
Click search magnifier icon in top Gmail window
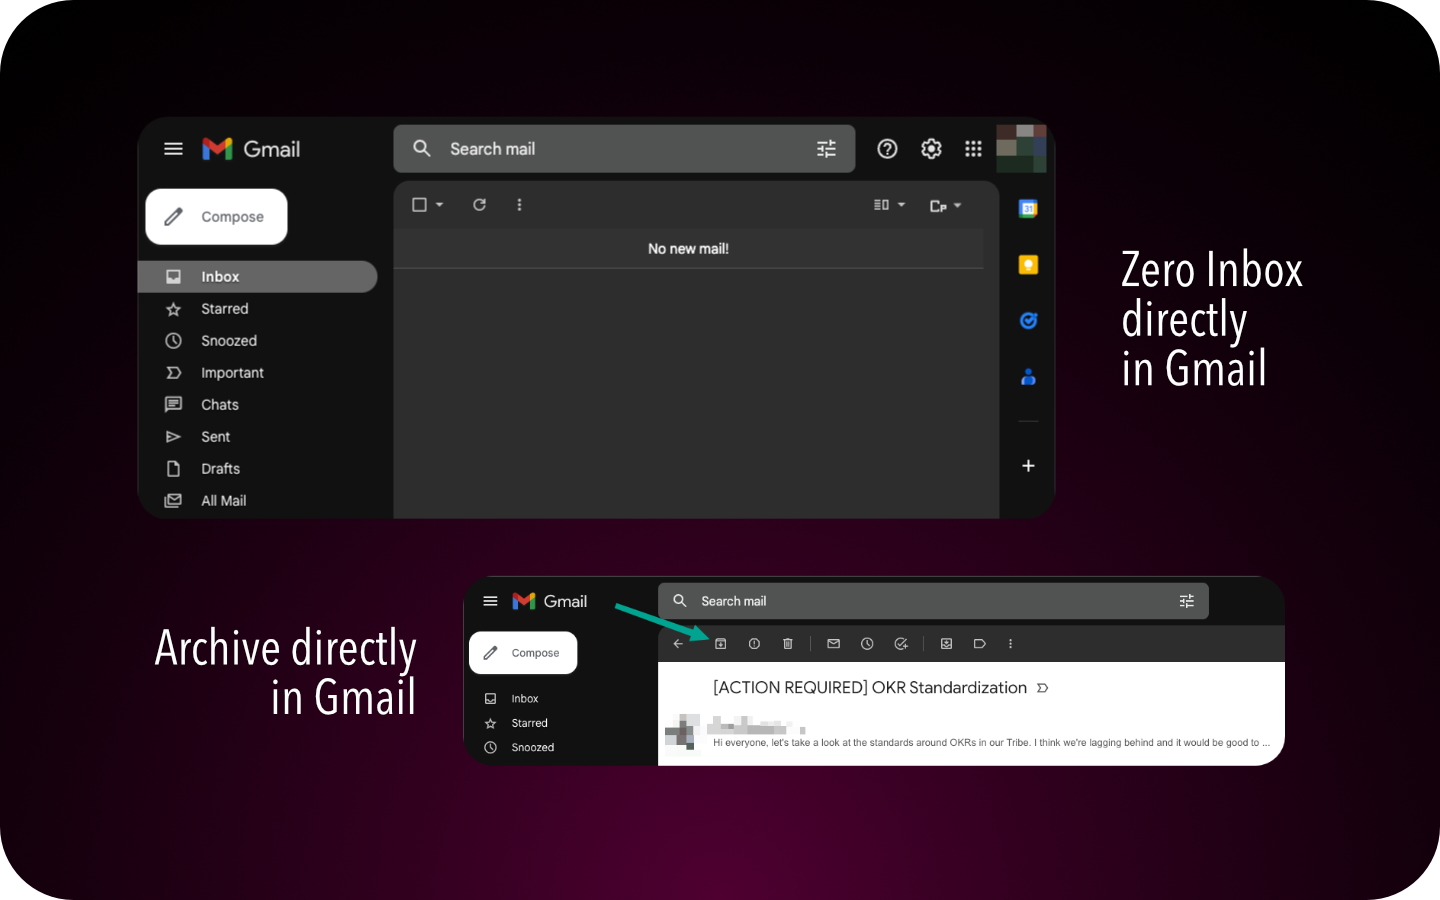(422, 148)
